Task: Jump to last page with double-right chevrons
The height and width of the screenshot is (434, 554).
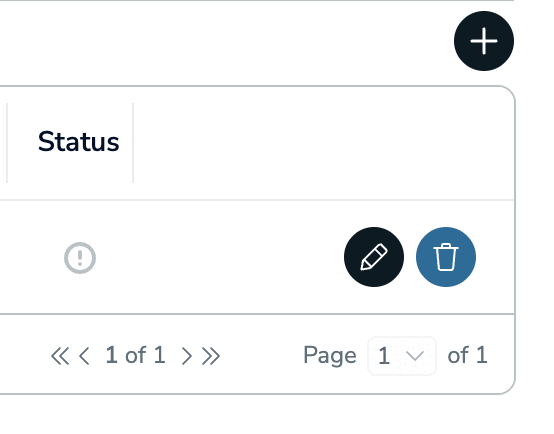Action: [211, 356]
